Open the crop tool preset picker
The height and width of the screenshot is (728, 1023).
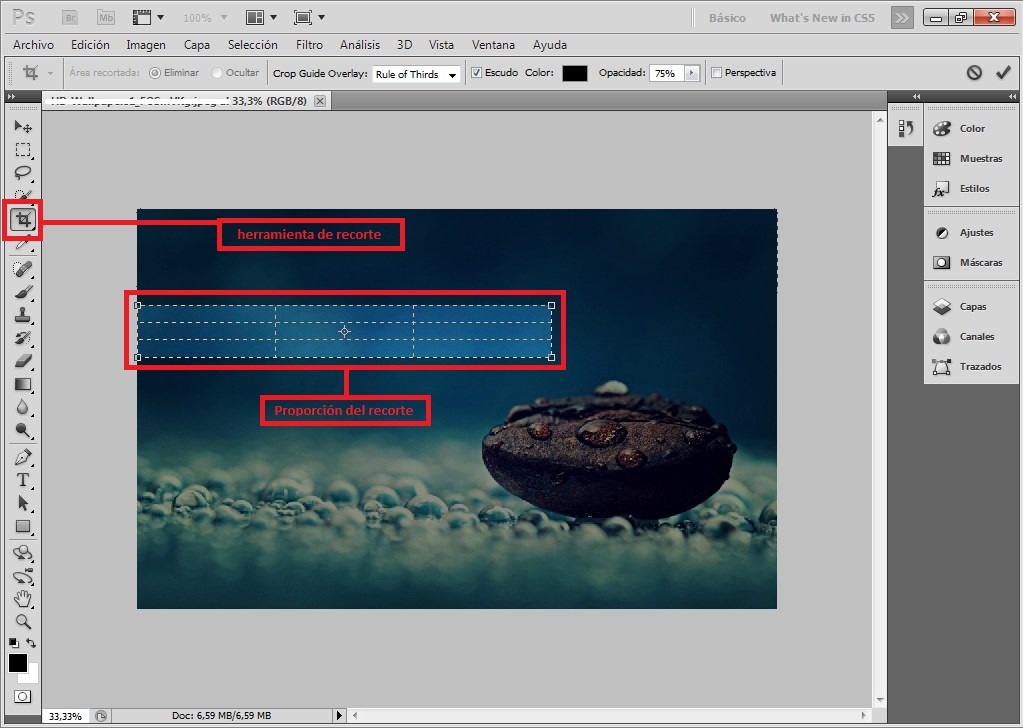pos(37,73)
